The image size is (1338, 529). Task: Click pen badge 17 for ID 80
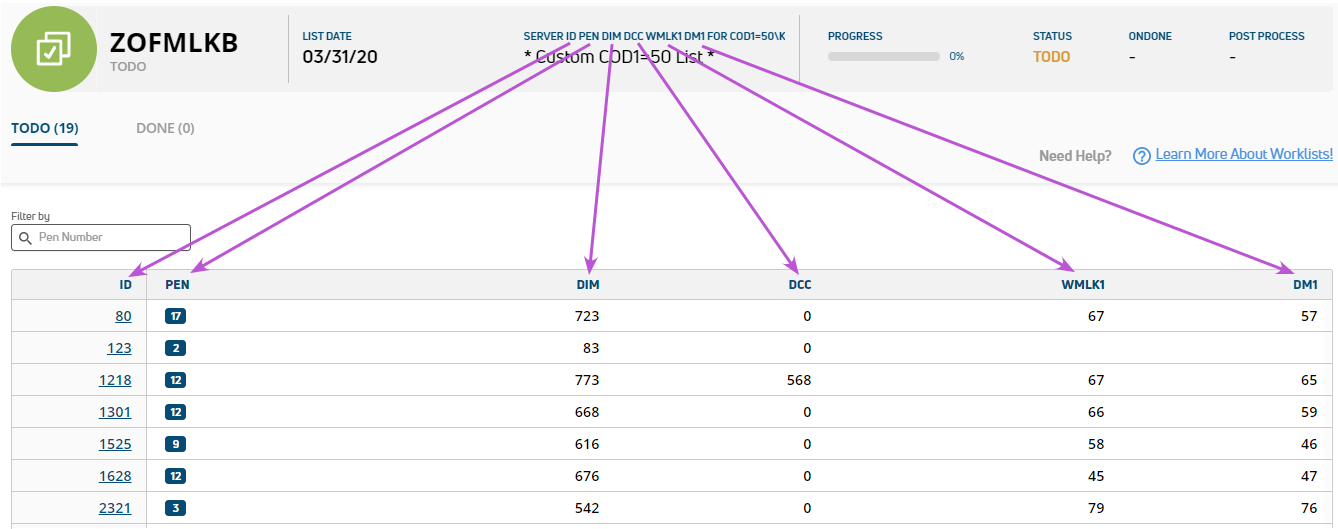point(176,316)
